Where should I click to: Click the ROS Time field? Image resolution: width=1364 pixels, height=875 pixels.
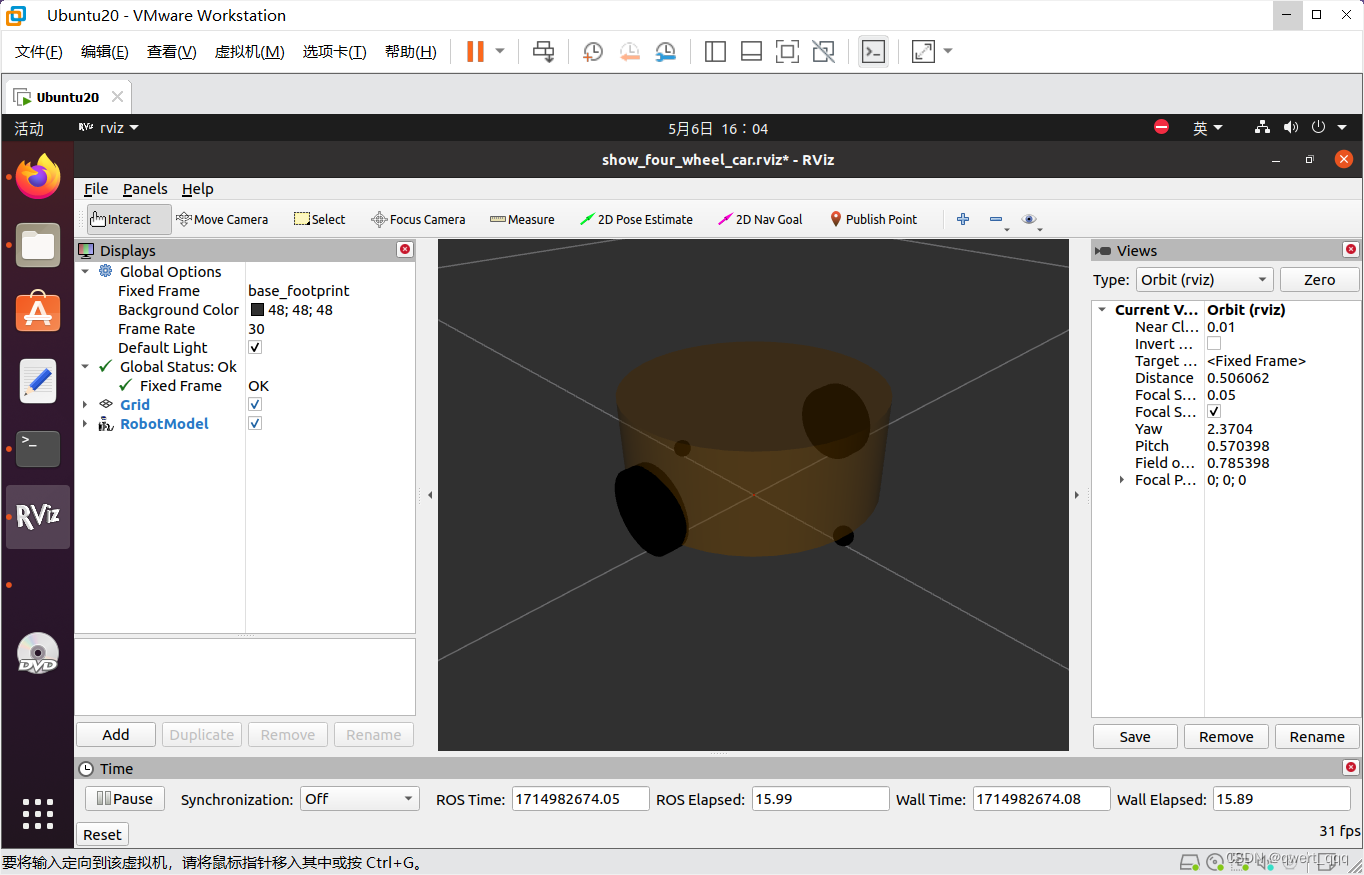(x=580, y=799)
